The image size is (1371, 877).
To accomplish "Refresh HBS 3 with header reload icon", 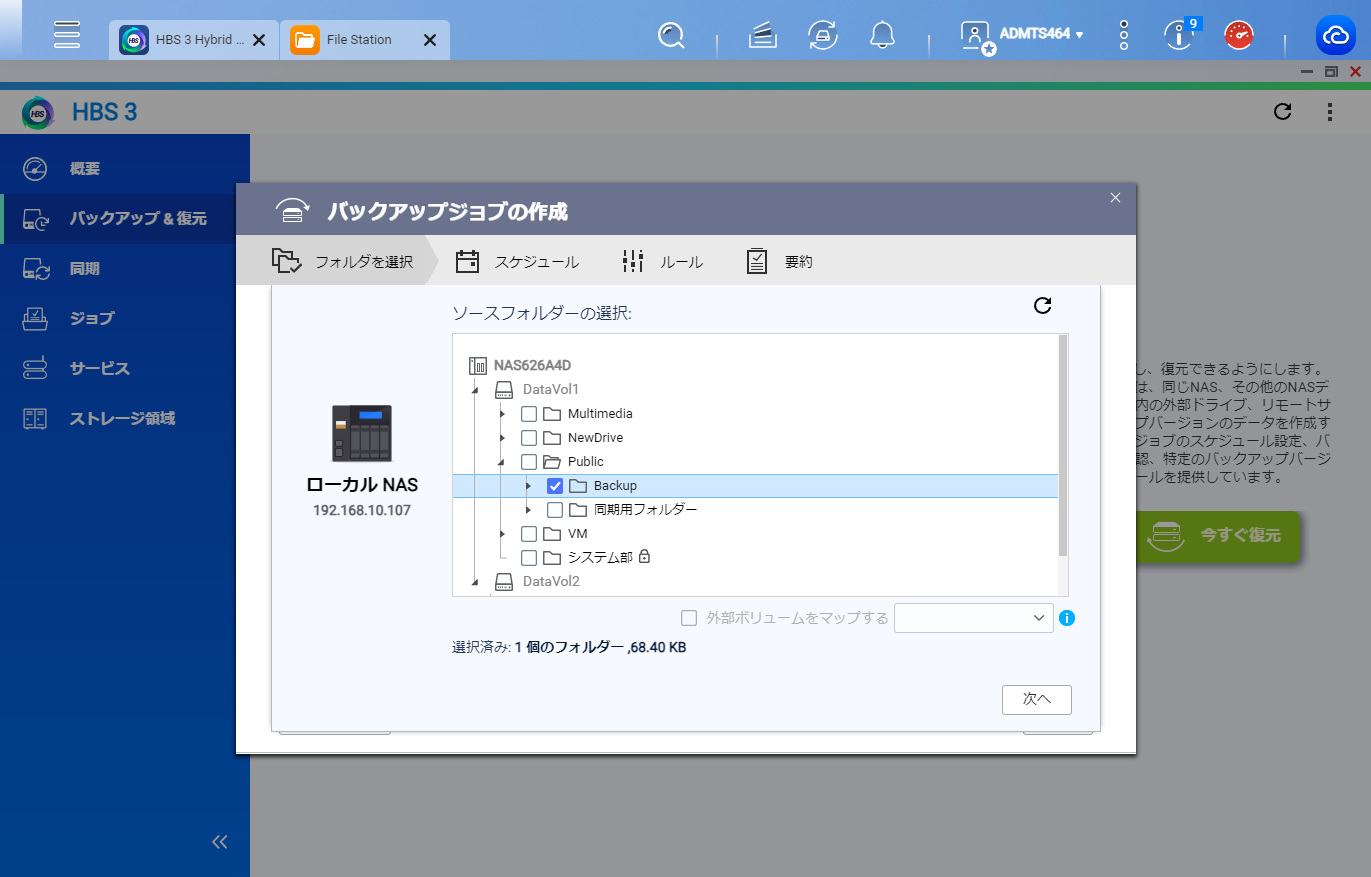I will (x=1283, y=112).
